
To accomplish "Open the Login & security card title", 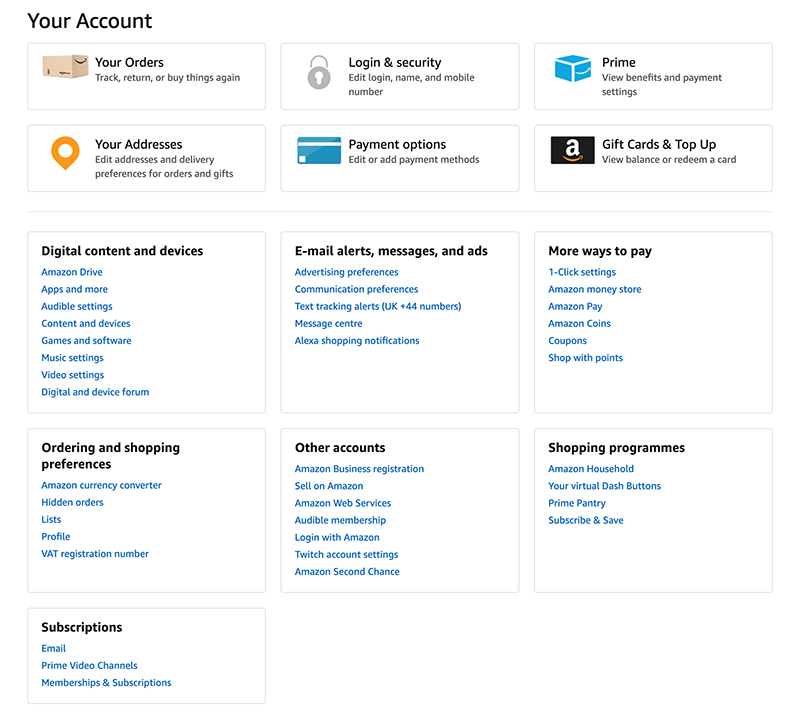I will click(x=394, y=62).
